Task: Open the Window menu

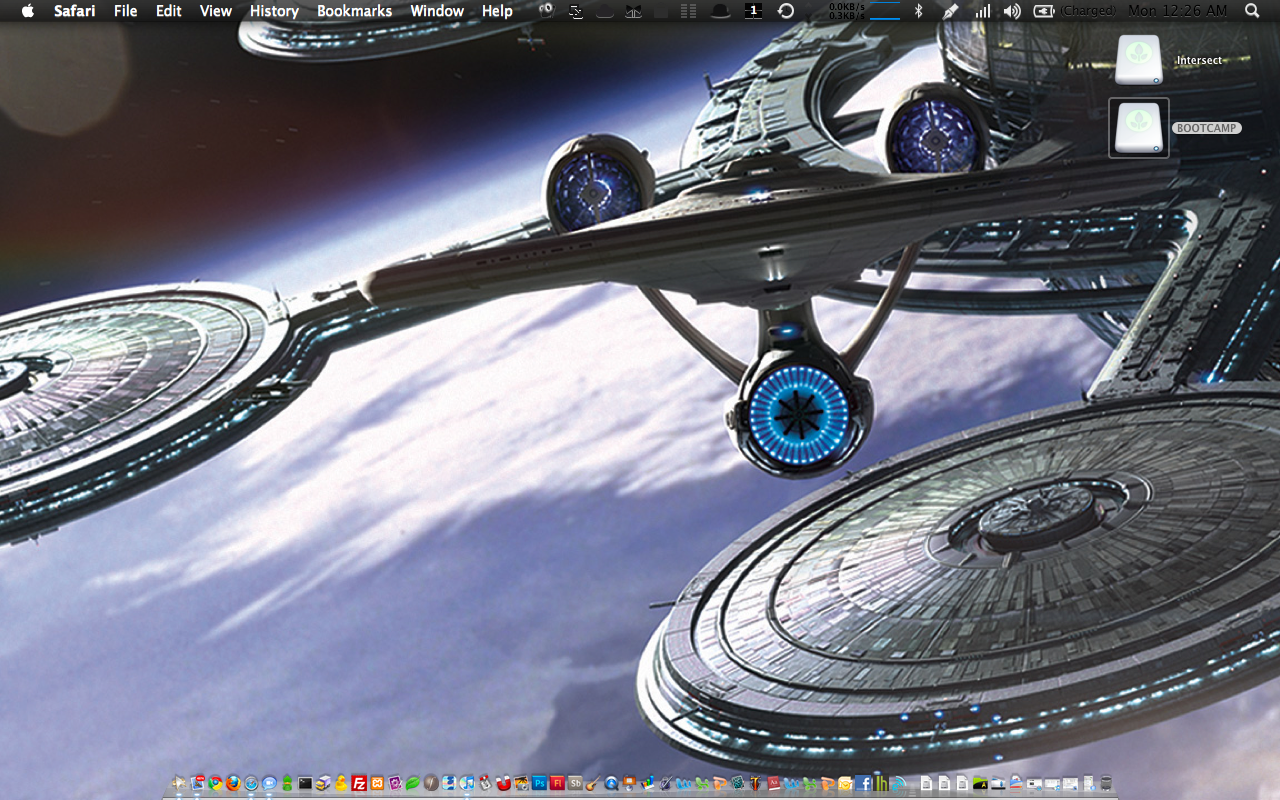Action: point(437,11)
